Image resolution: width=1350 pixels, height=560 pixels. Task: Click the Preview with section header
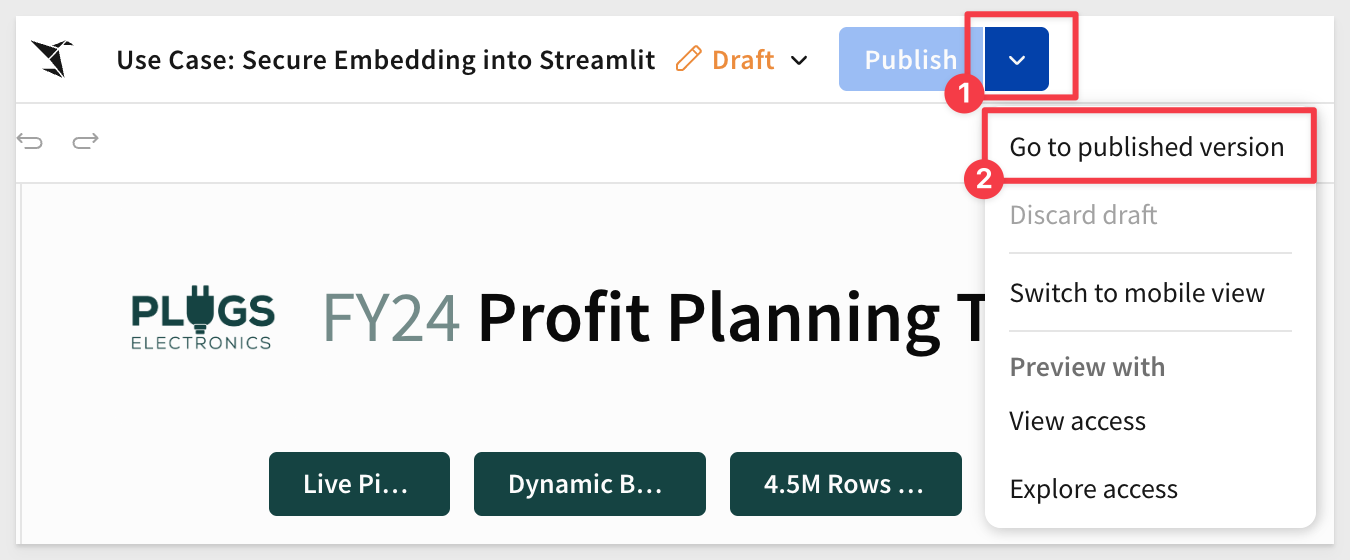(1088, 367)
